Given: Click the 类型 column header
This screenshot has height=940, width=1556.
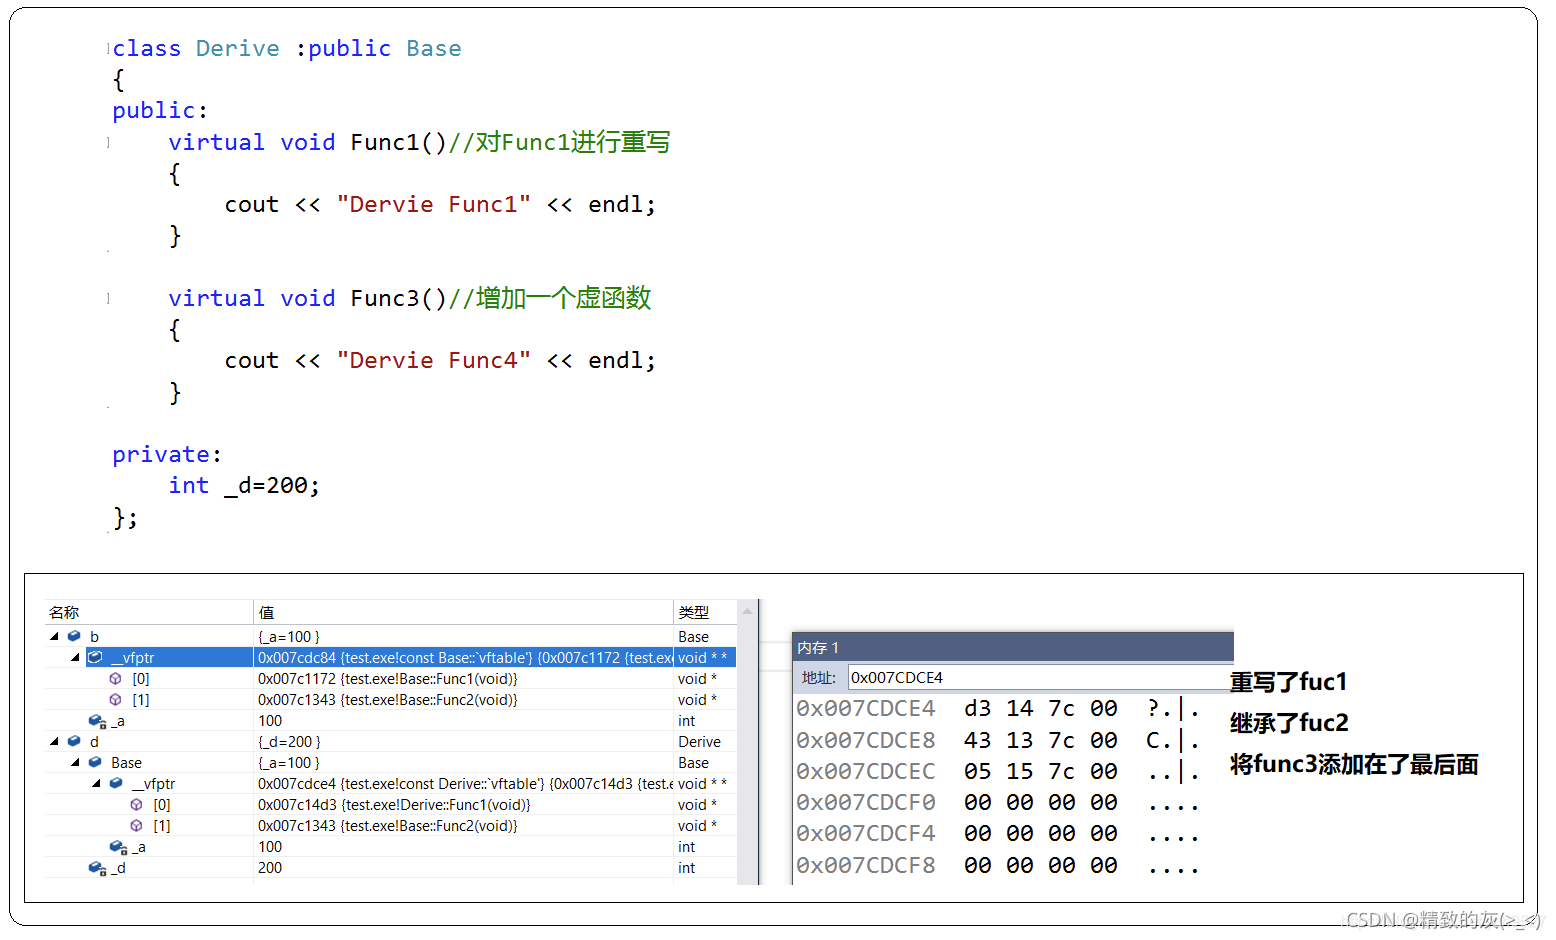Looking at the screenshot, I should point(705,612).
